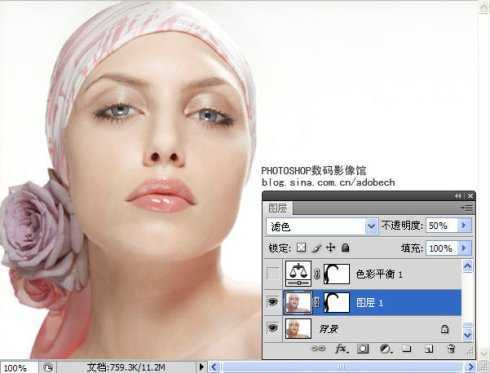Click the status bar icon beside zoom

(48, 367)
